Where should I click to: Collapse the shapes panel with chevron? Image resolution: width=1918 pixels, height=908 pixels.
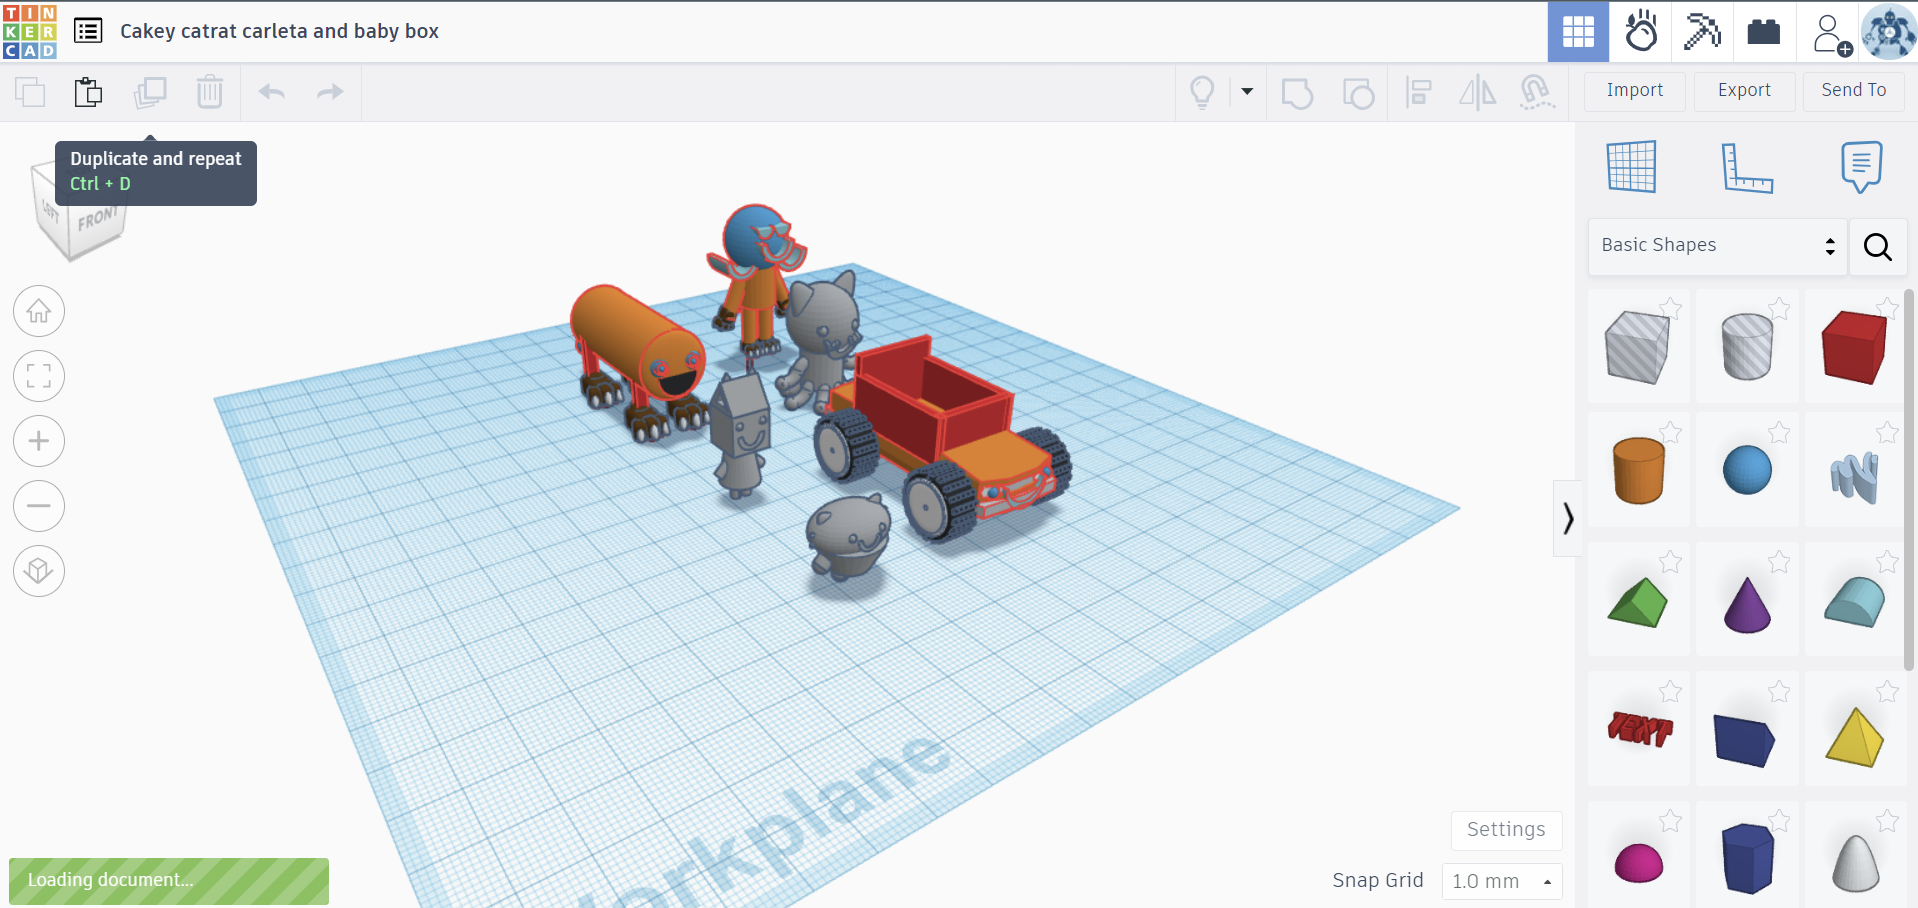1567,518
